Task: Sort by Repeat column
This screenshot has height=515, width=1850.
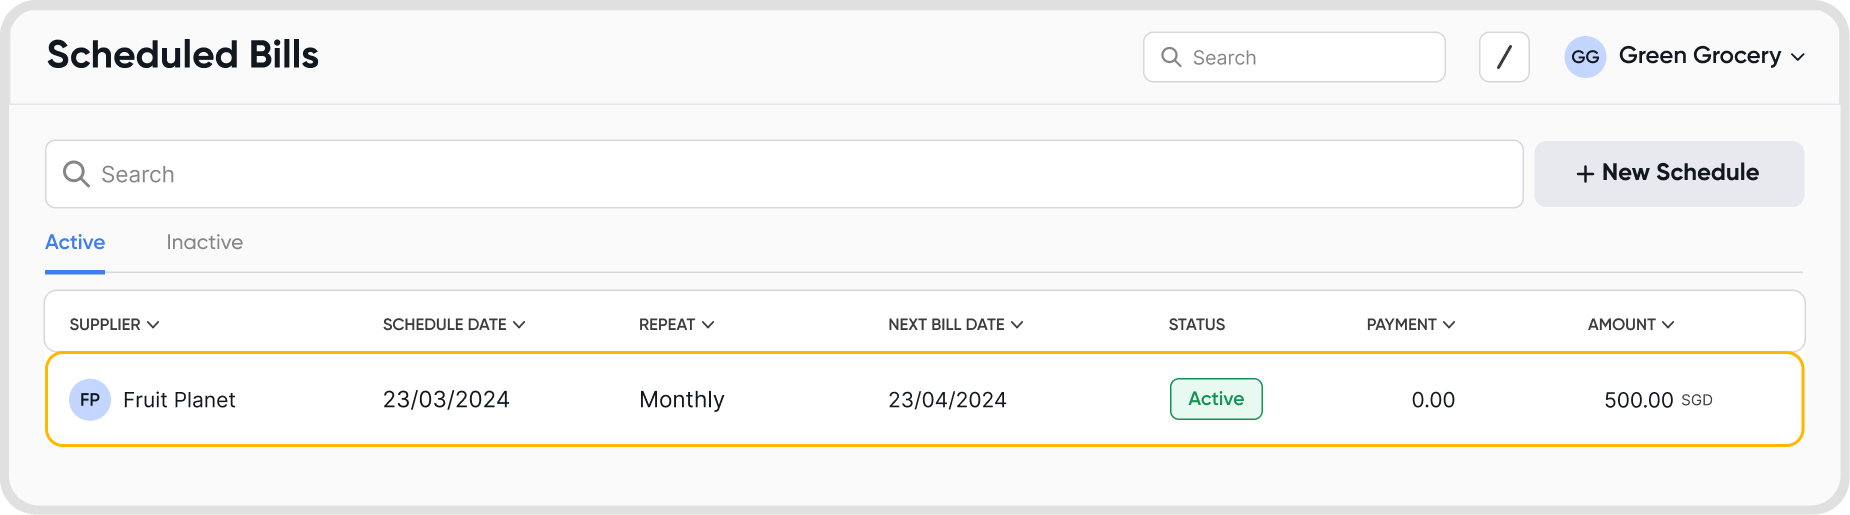Action: [676, 325]
